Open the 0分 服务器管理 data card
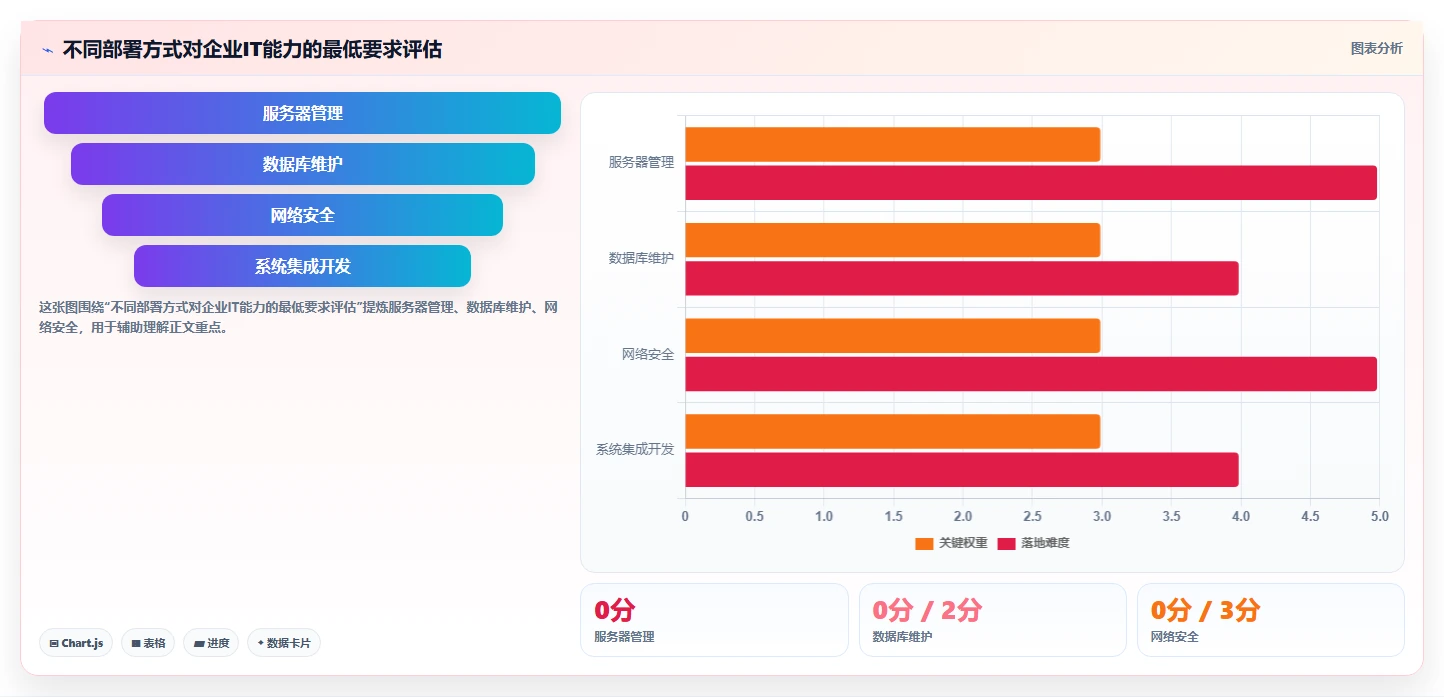The width and height of the screenshot is (1444, 697). [714, 620]
